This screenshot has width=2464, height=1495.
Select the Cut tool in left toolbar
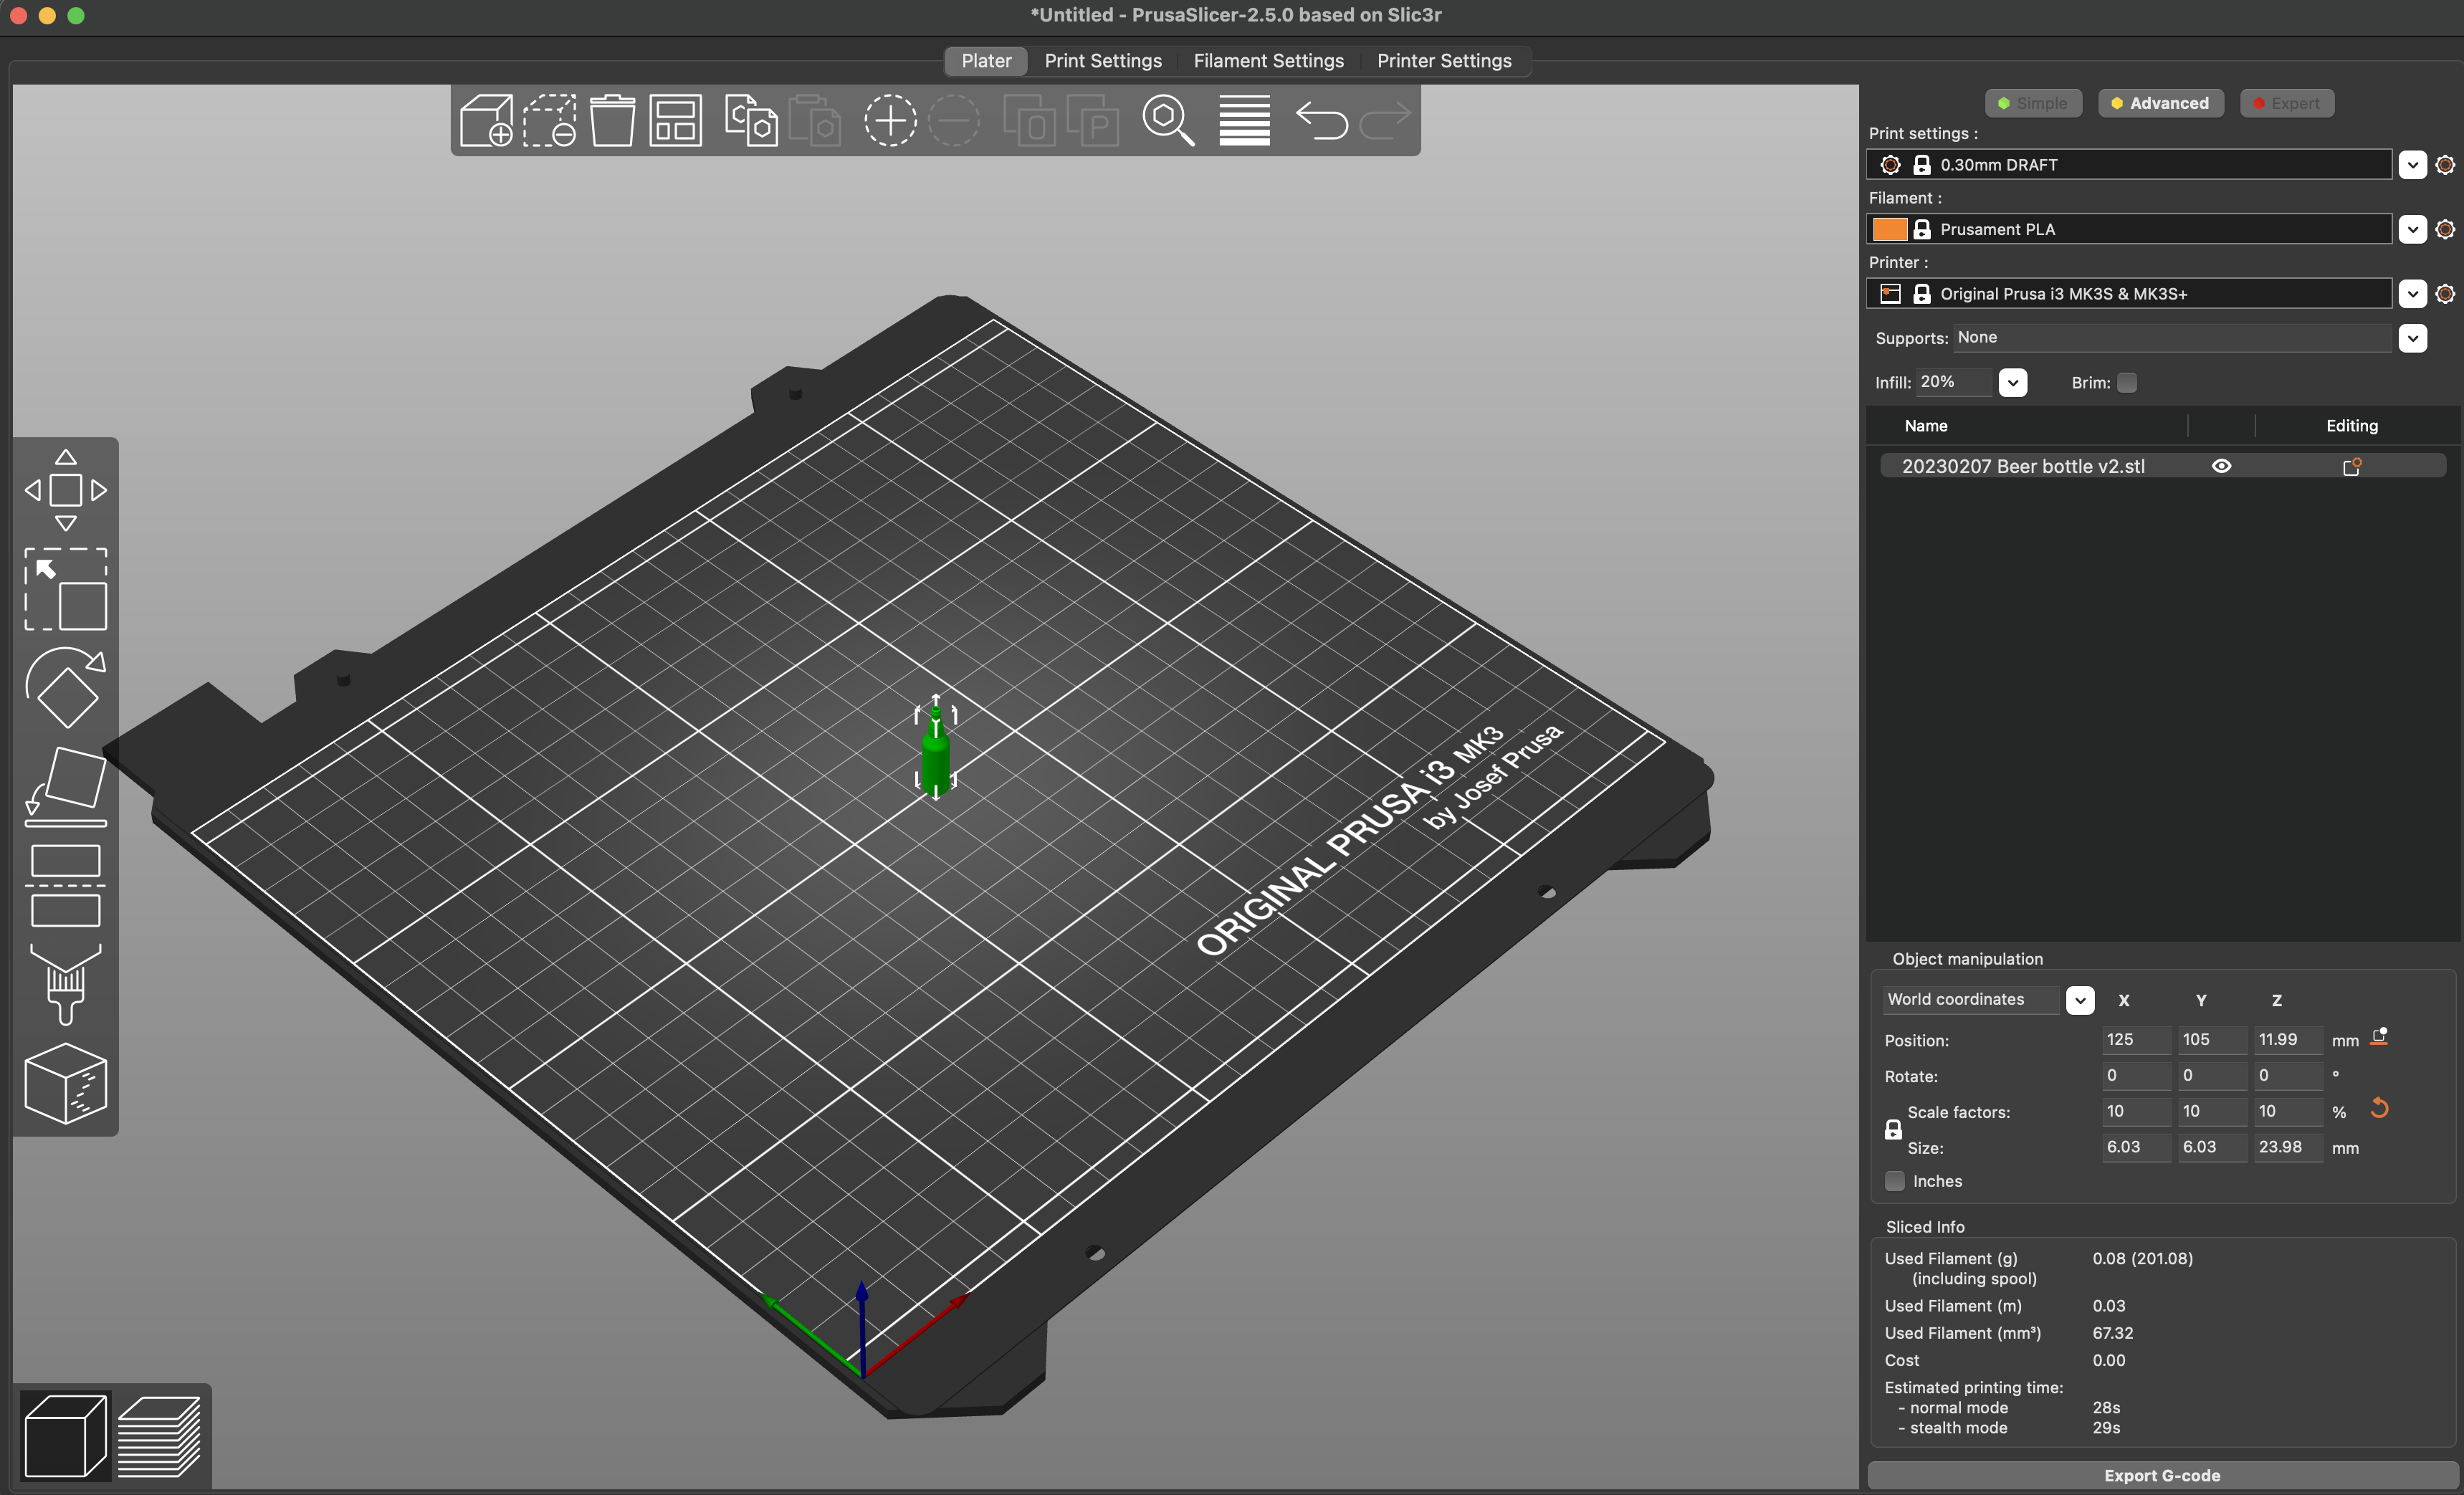coord(66,886)
